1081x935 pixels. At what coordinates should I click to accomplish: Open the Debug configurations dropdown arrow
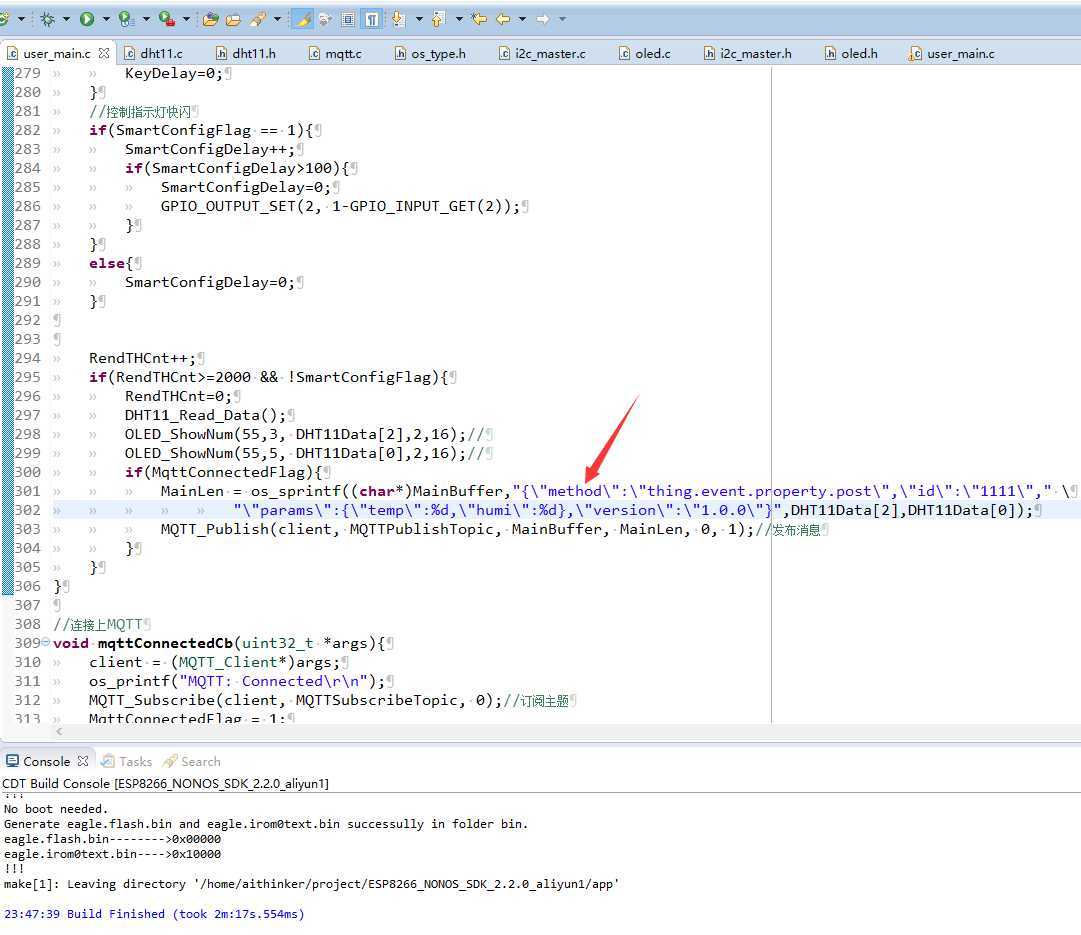pos(66,19)
